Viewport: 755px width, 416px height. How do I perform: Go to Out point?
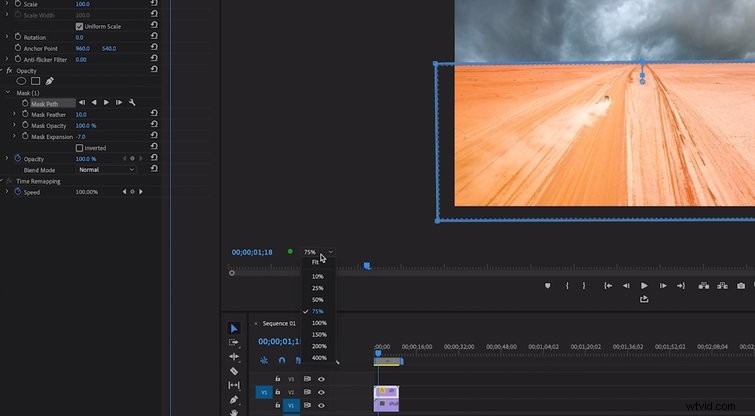681,286
